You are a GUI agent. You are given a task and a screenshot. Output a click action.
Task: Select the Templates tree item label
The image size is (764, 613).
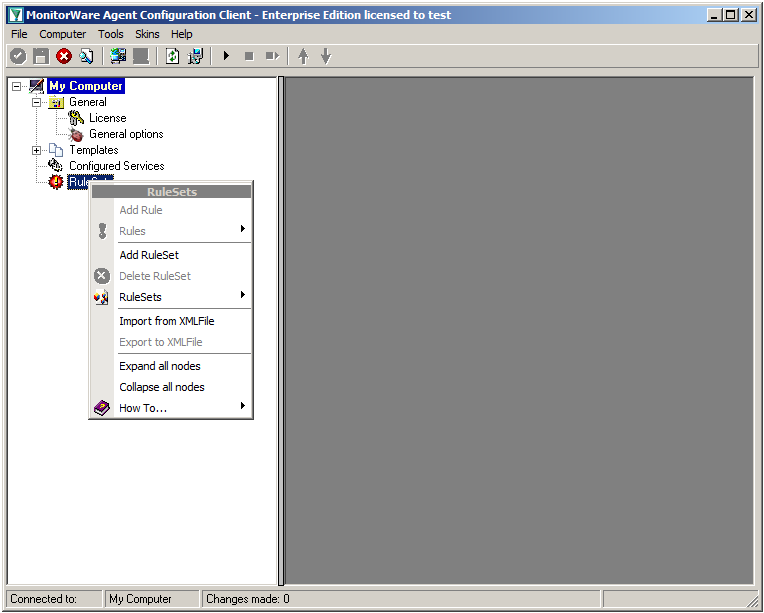coord(94,150)
